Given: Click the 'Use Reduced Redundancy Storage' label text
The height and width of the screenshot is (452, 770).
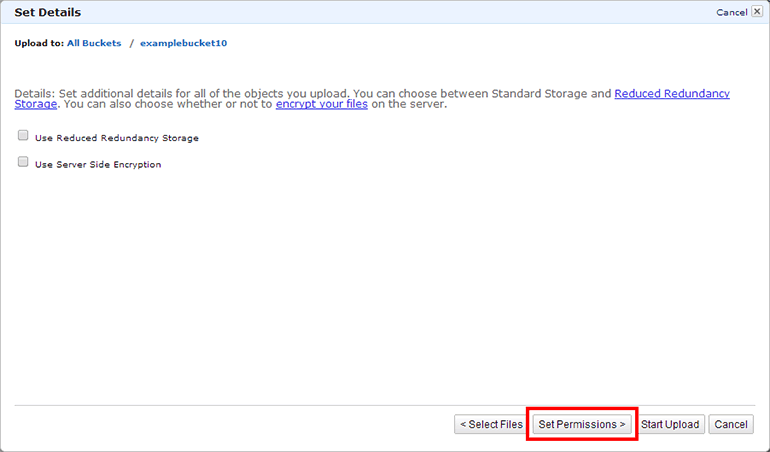Looking at the screenshot, I should point(116,138).
